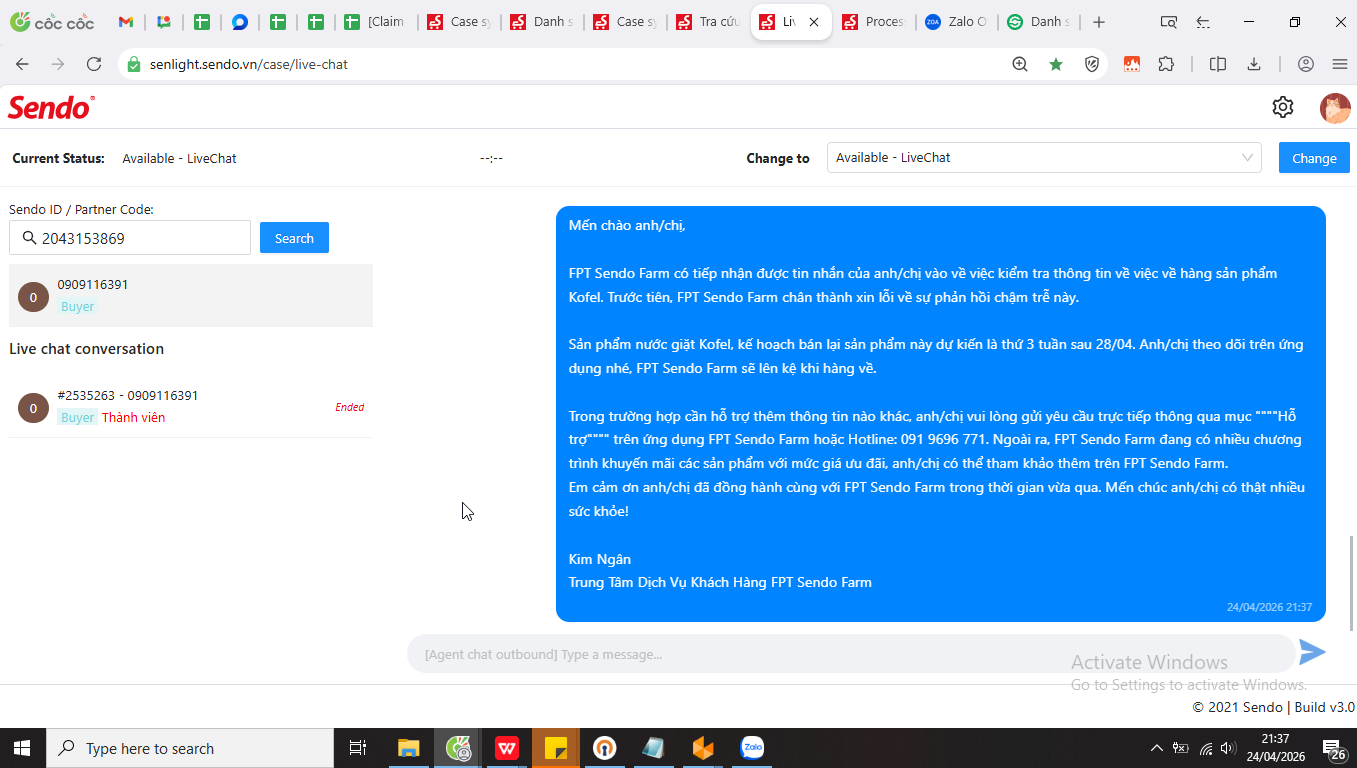
Task: Expand the 'Change to' status dropdown
Action: coord(1044,158)
